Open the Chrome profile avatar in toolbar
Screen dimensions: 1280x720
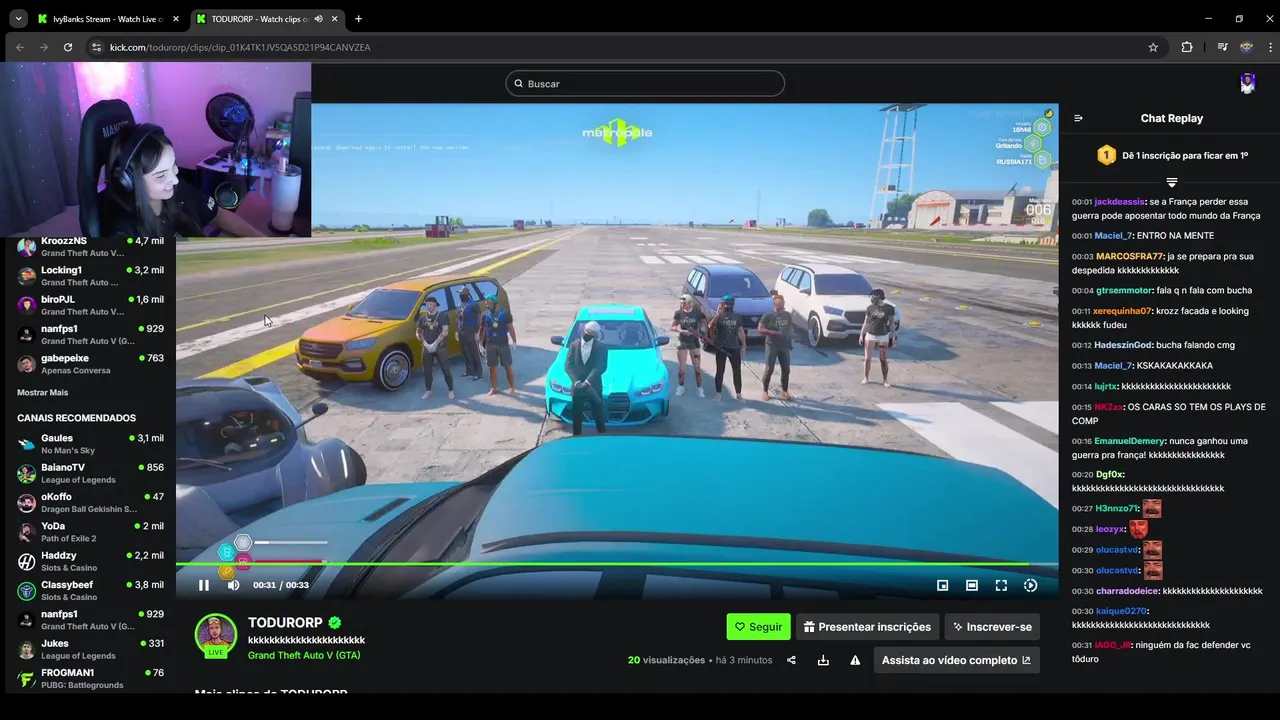coord(1246,47)
